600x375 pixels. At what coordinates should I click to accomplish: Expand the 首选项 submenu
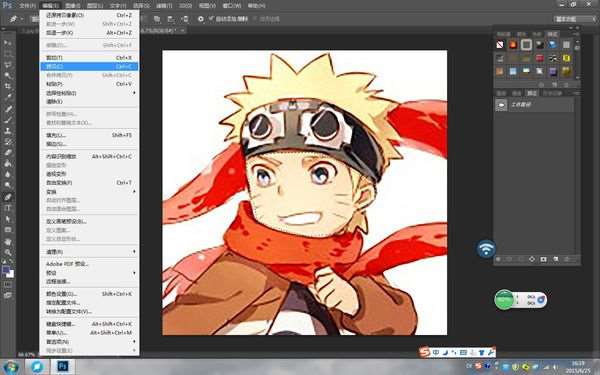pos(134,341)
